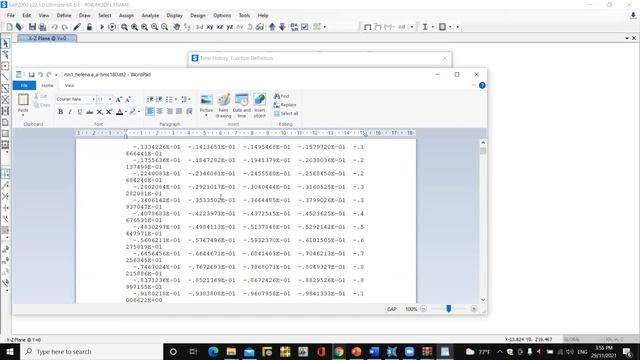The width and height of the screenshot is (640, 360).
Task: Click Insert object button
Action: [x=260, y=106]
